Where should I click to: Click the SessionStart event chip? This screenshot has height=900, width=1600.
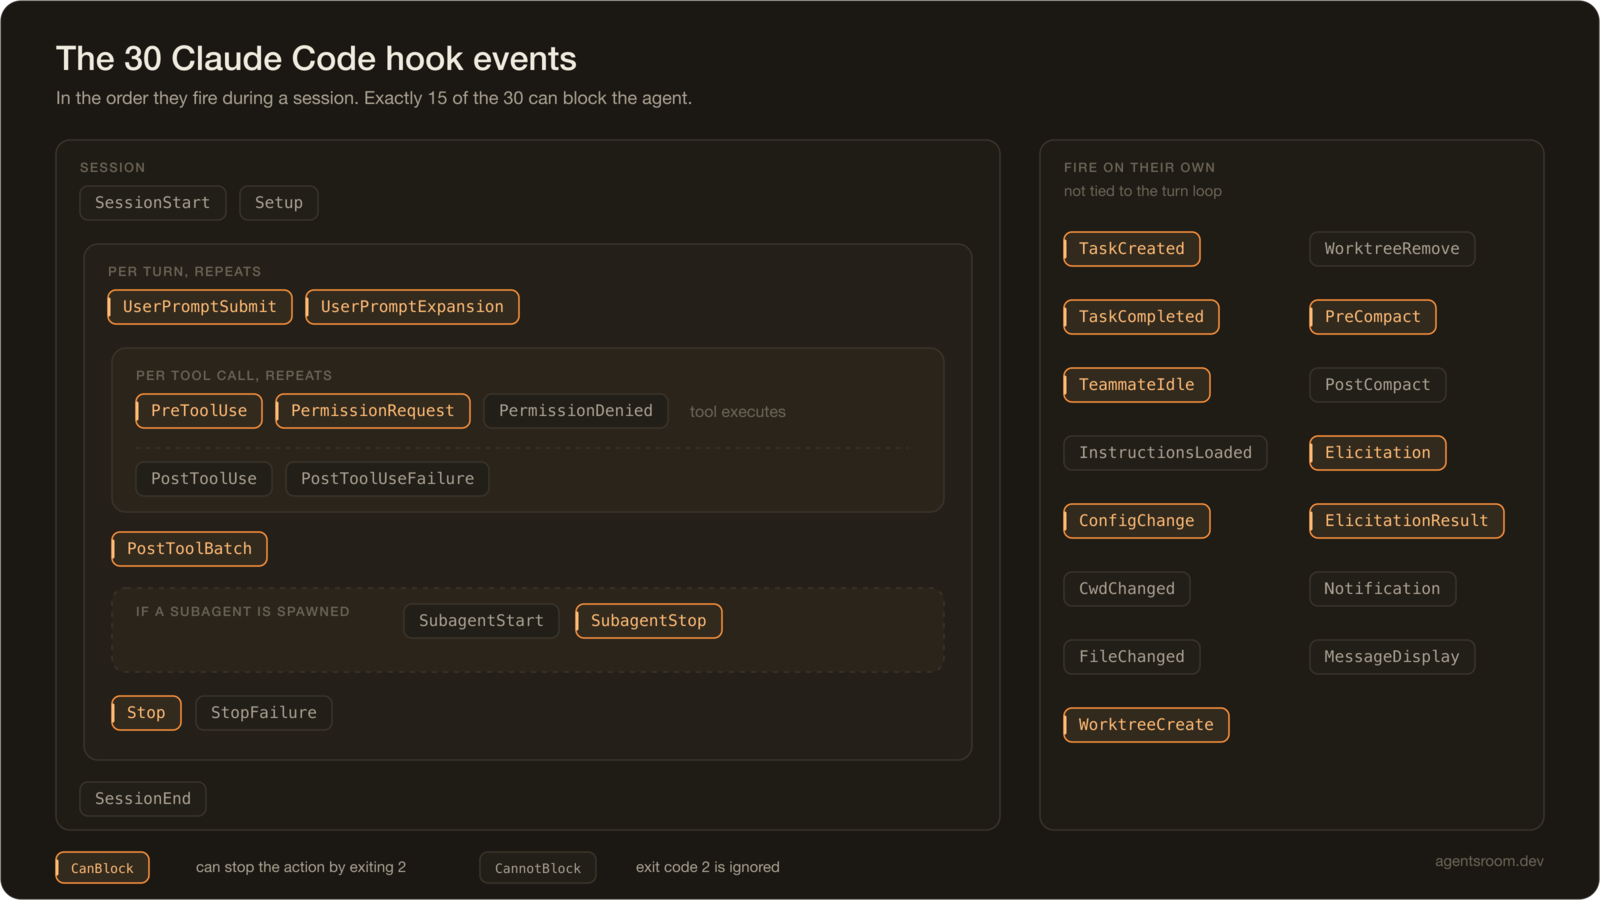click(x=153, y=203)
